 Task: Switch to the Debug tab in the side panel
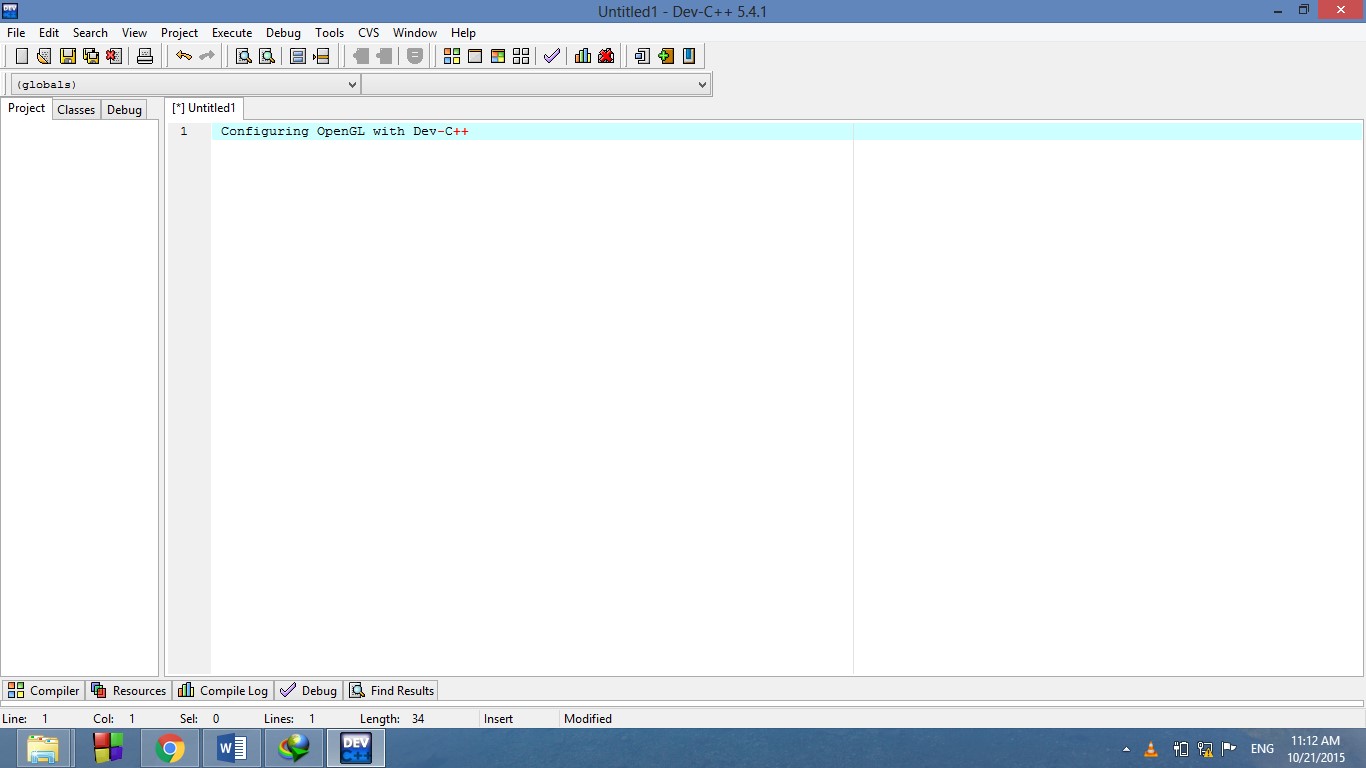[124, 110]
